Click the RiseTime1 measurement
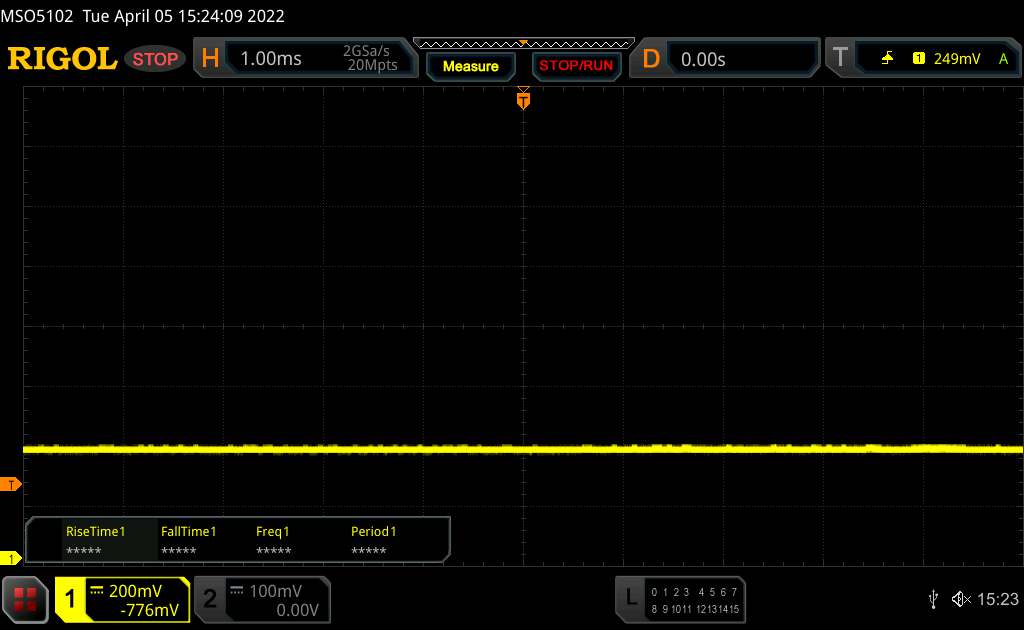The height and width of the screenshot is (630, 1024). 95,541
